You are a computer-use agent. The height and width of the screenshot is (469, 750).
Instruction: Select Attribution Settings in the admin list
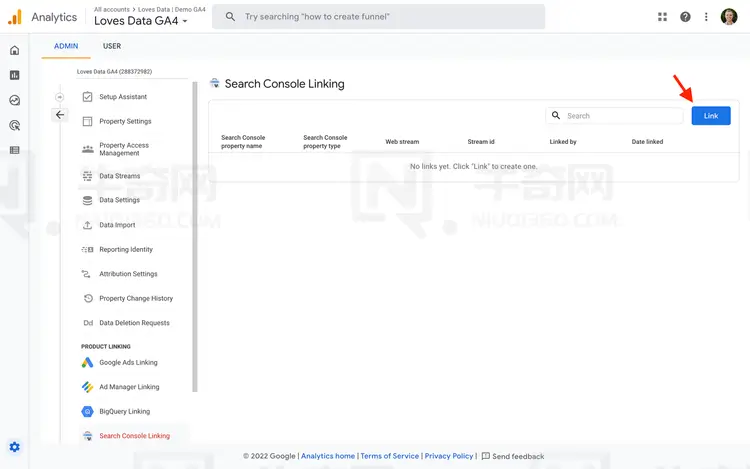pyautogui.click(x=128, y=274)
